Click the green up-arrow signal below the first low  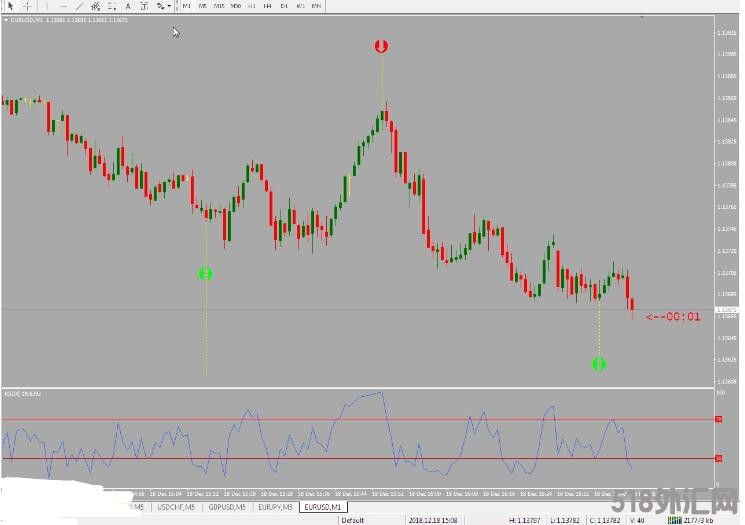(205, 274)
